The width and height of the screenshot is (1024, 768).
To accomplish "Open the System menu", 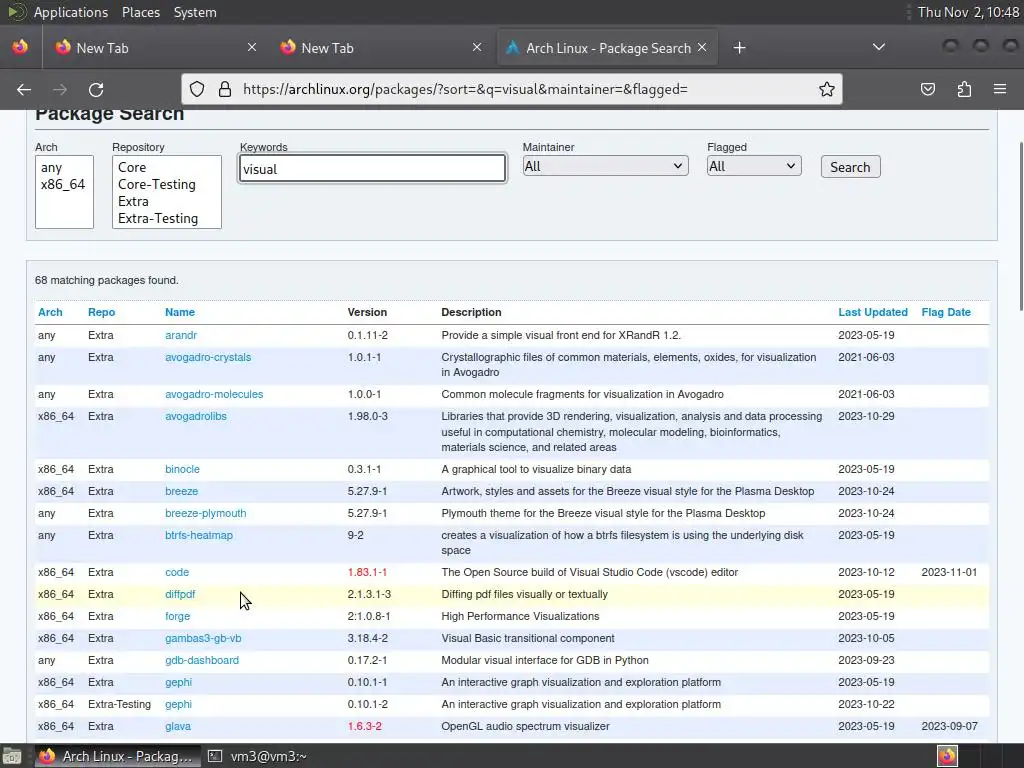I will pos(195,12).
